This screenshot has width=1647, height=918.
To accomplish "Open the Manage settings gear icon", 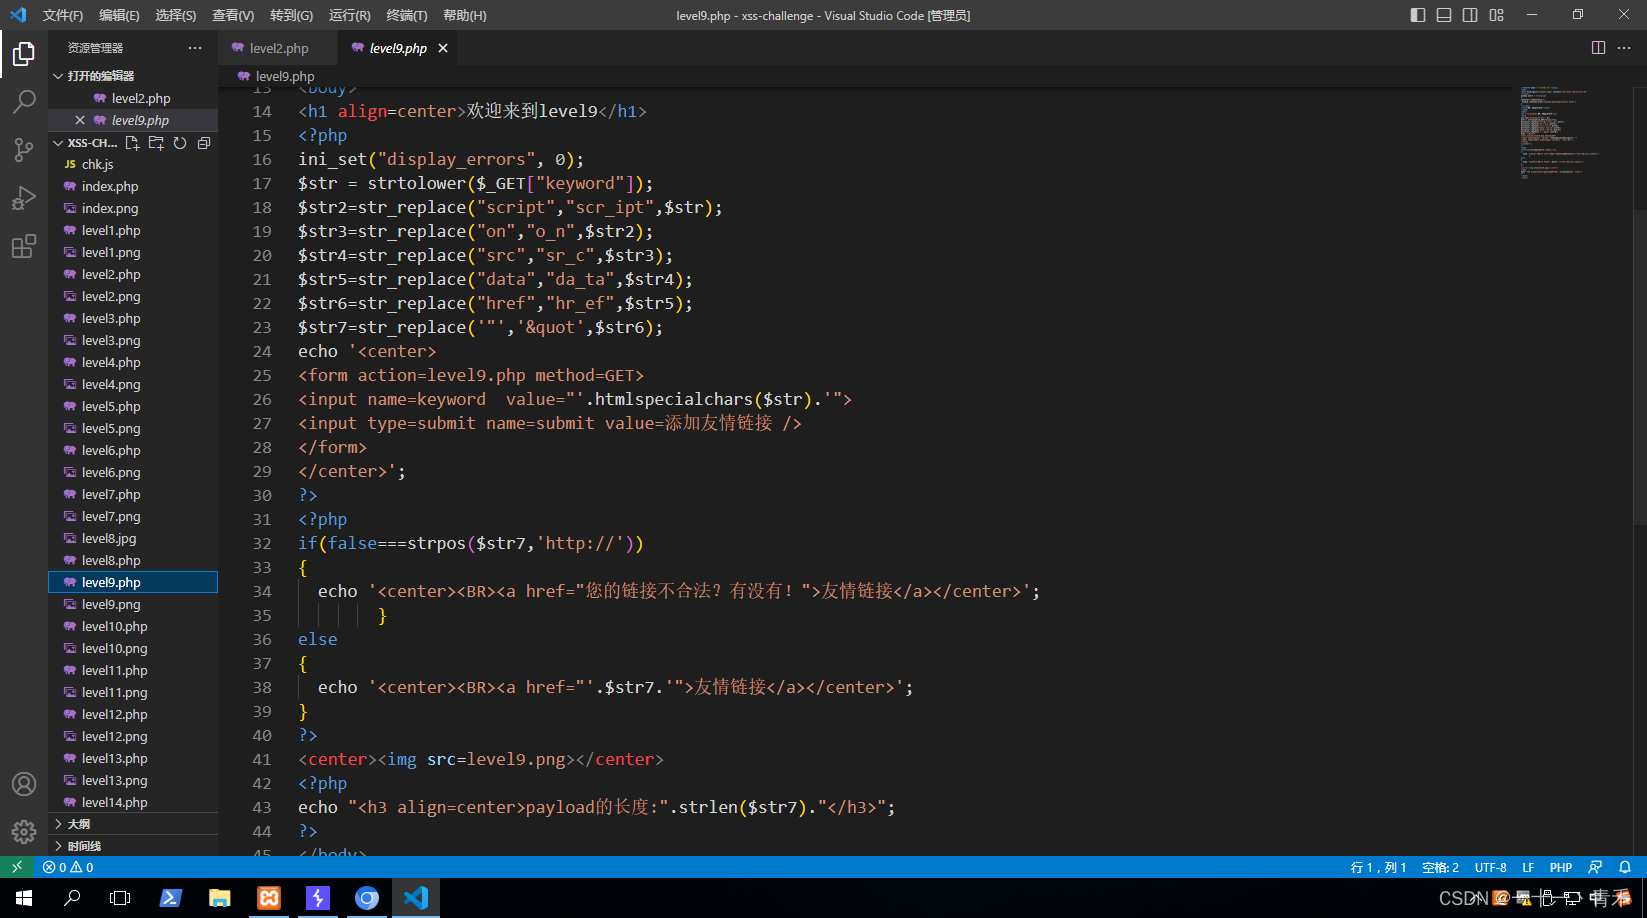I will (24, 832).
